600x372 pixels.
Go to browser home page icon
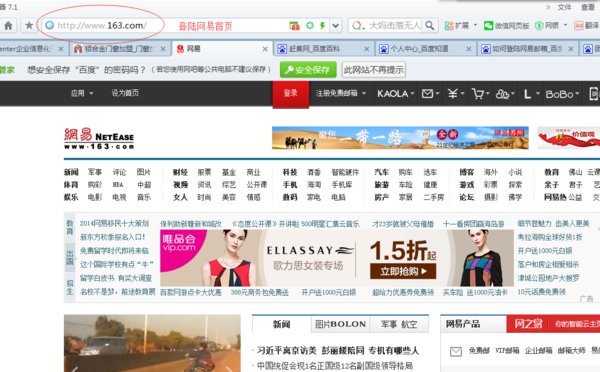8,26
